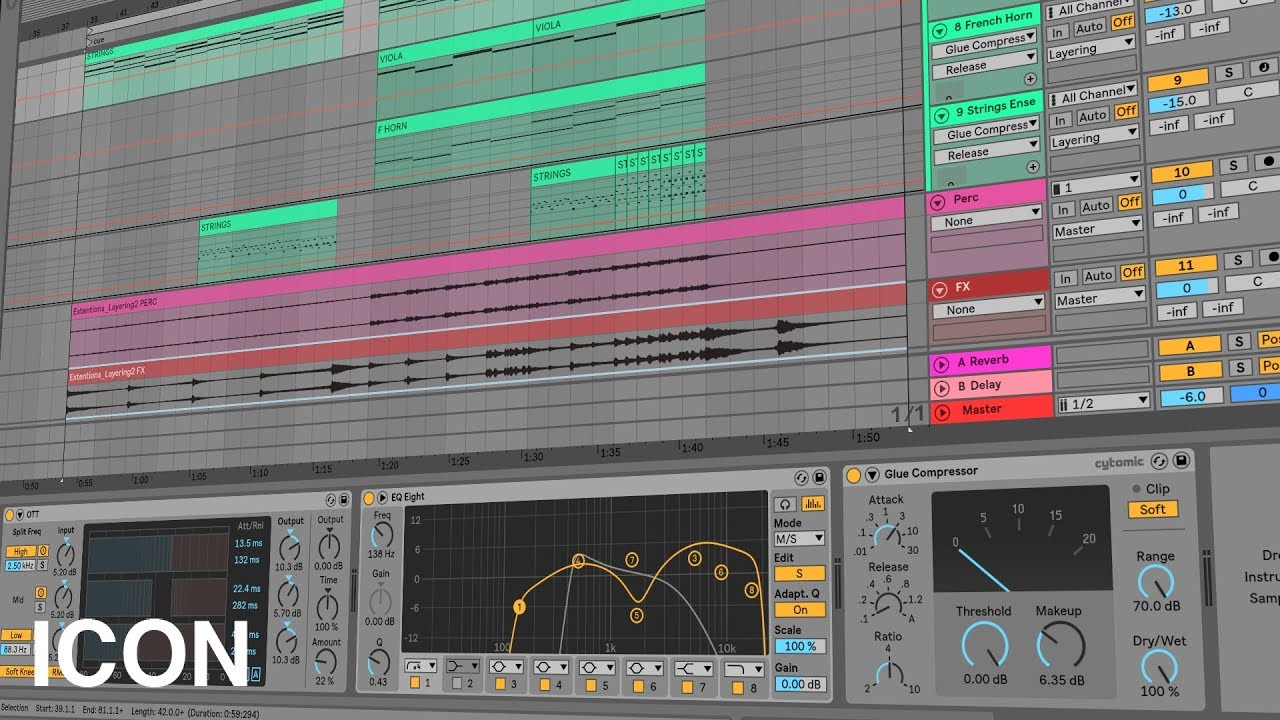Toggle the EQ band 4 activator square
The width and height of the screenshot is (1280, 720).
544,686
